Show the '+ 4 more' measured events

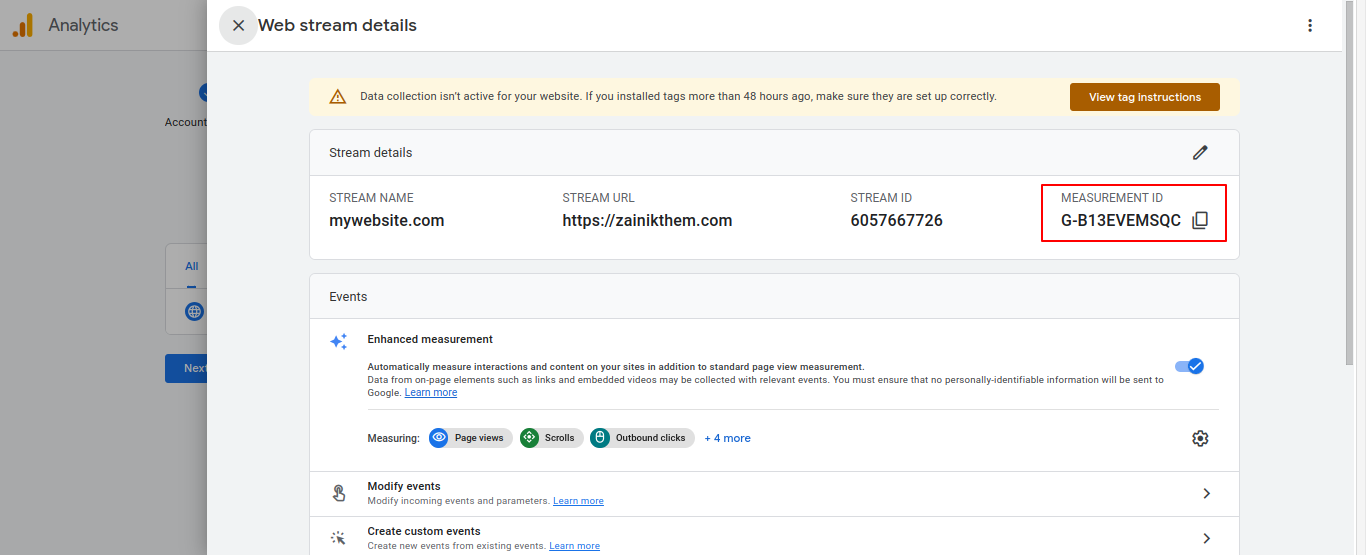point(727,438)
